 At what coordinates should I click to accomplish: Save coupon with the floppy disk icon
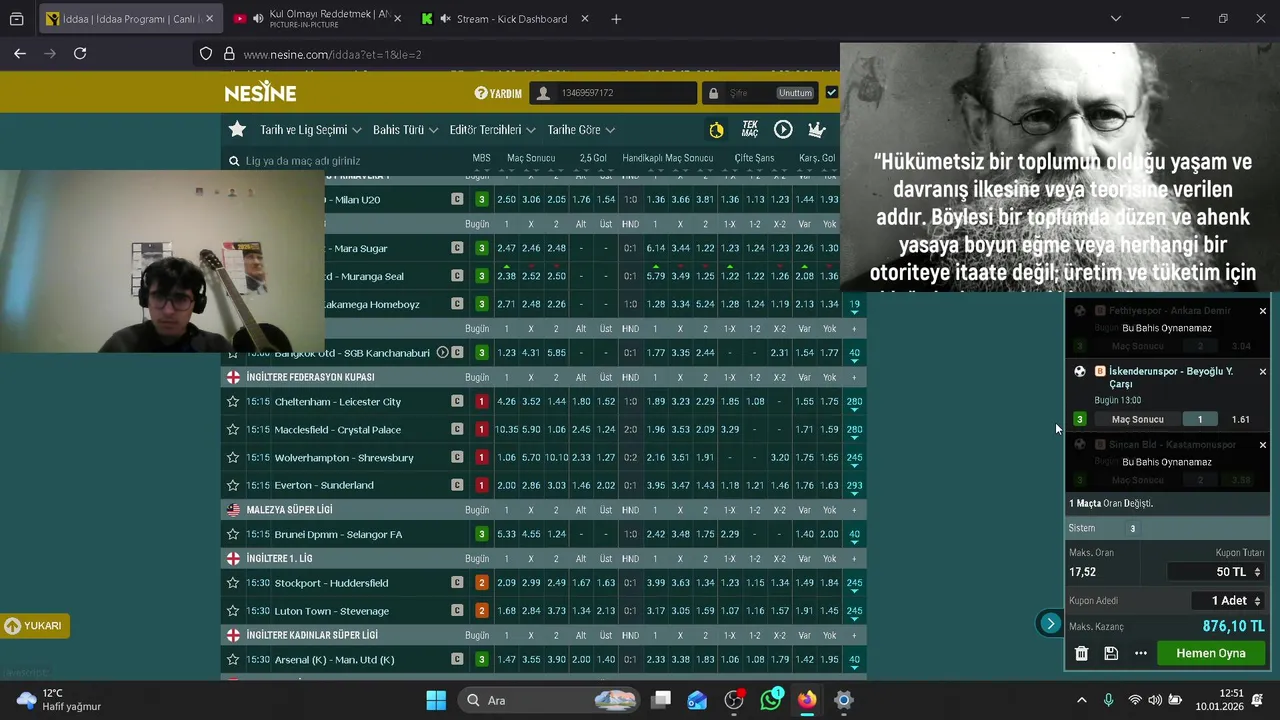pos(1111,653)
